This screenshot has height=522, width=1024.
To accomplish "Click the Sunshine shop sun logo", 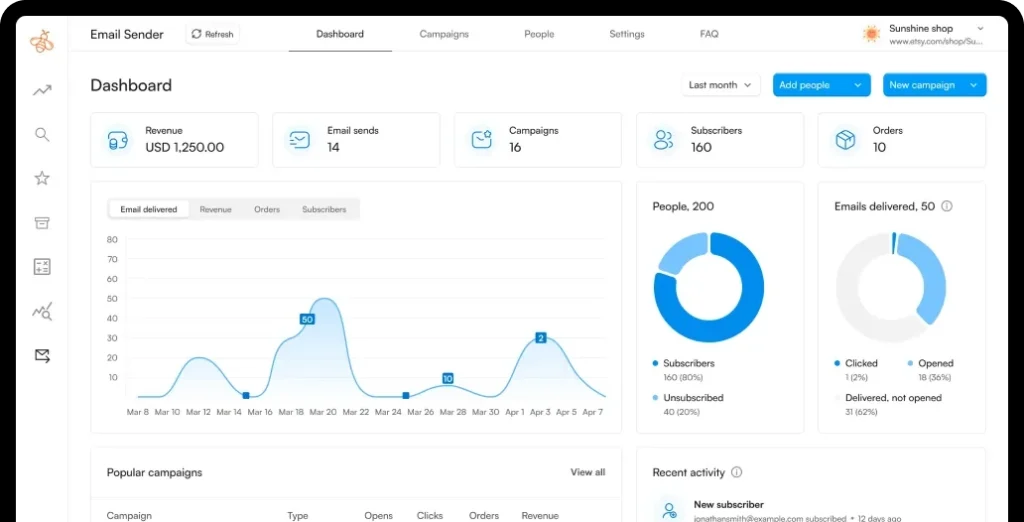I will point(871,34).
